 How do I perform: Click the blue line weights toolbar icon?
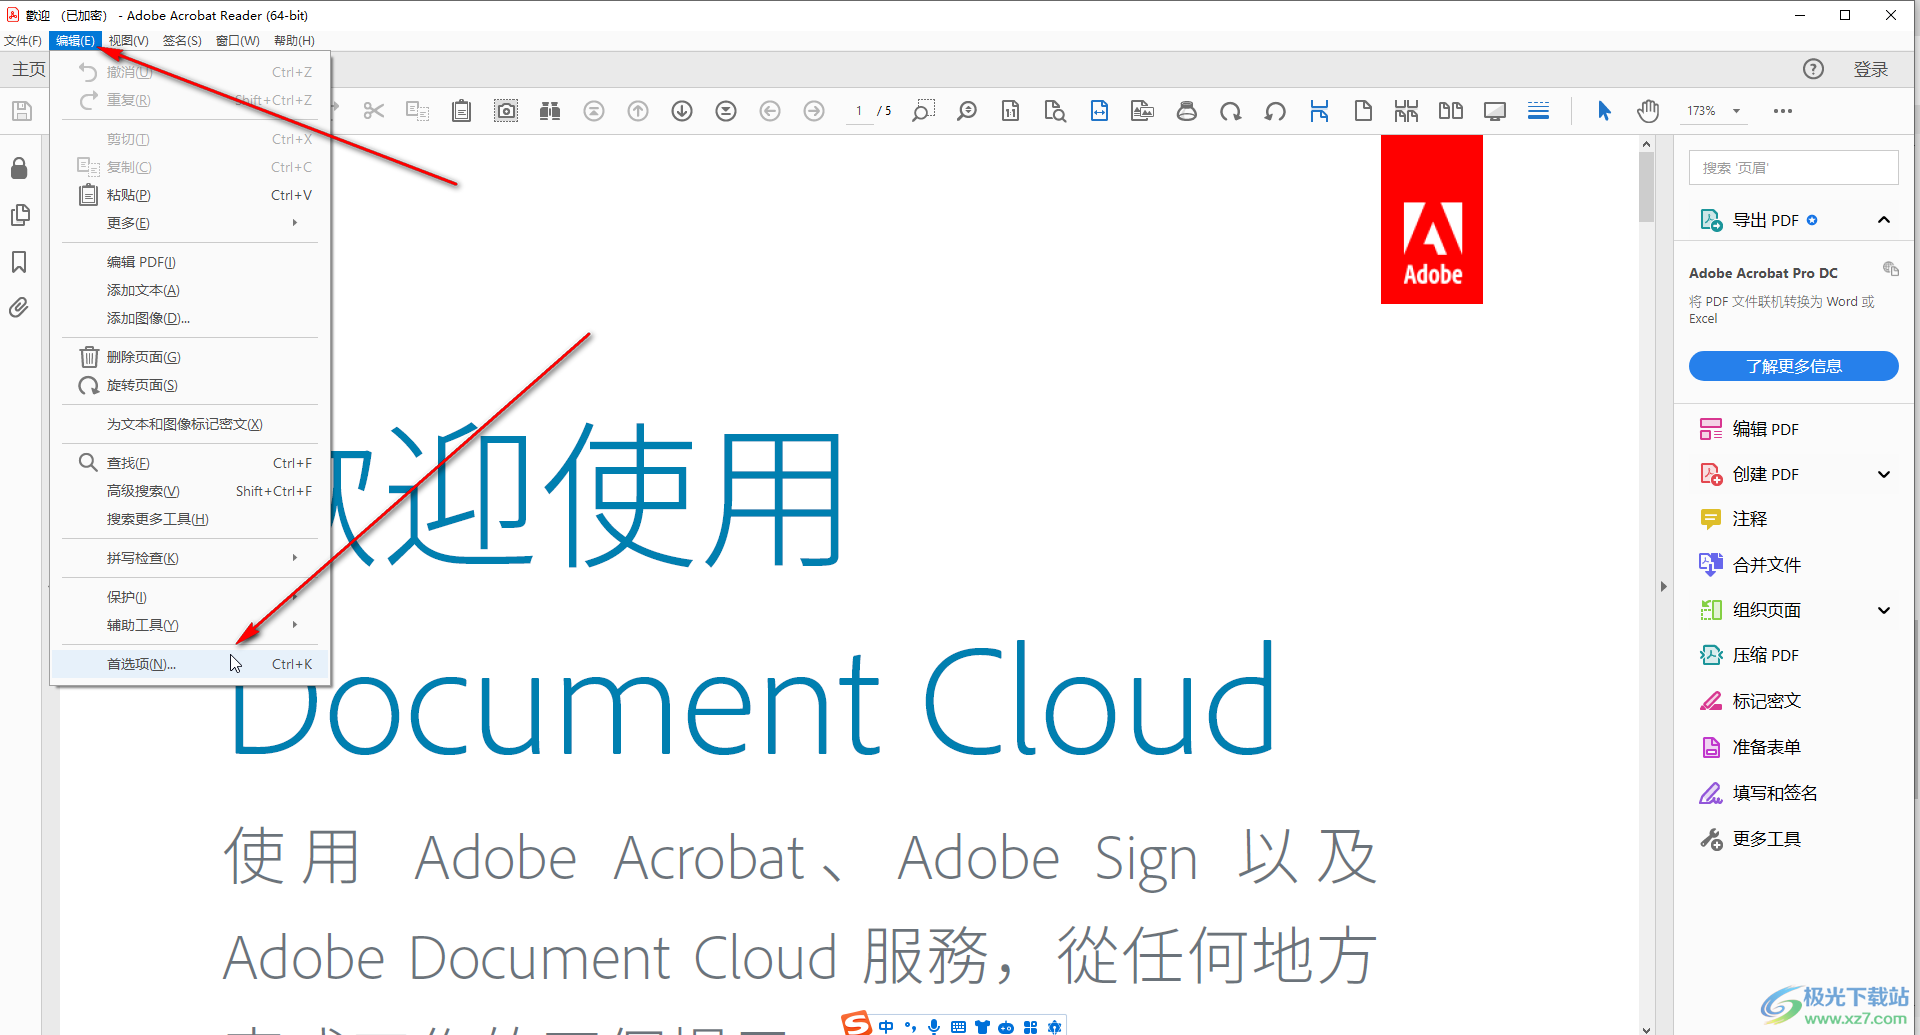tap(1539, 111)
